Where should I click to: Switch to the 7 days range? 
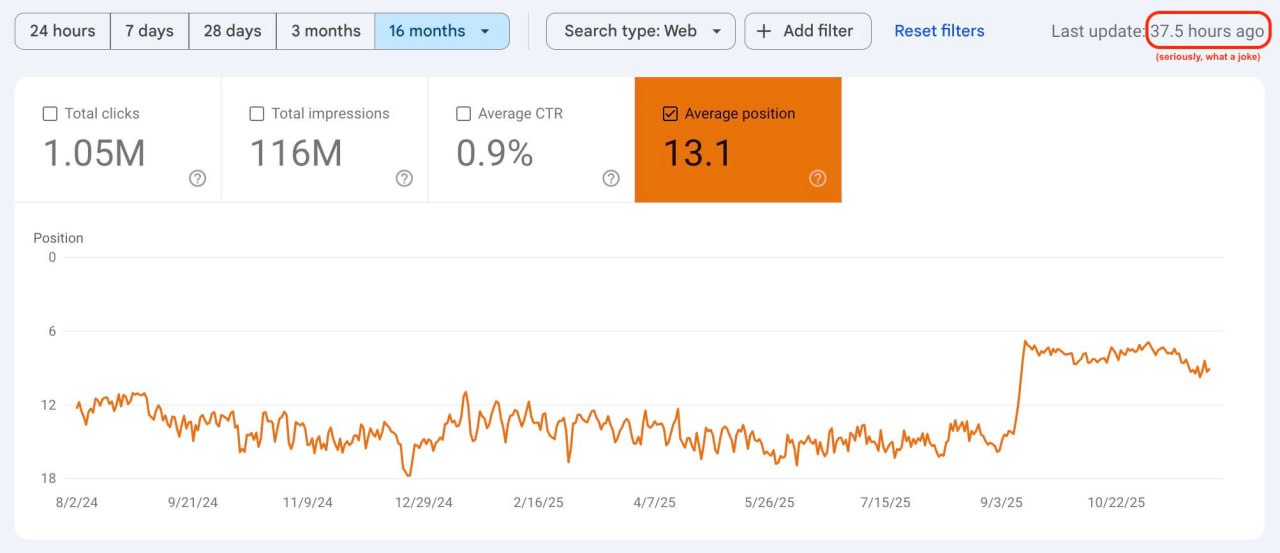point(149,31)
